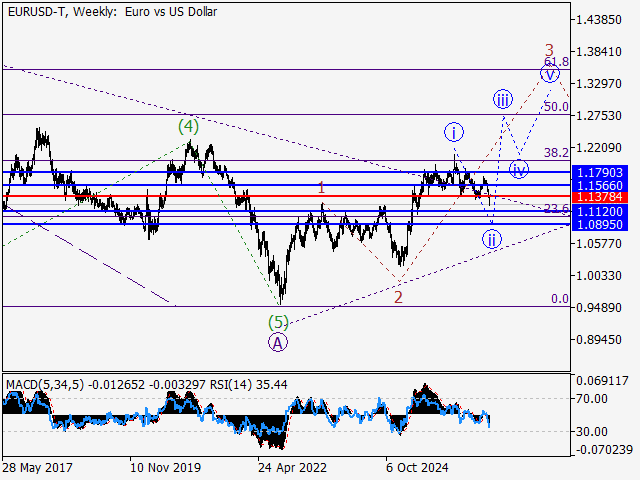The width and height of the screenshot is (640, 480).
Task: Click the 30.00 RSI level label
Action: coord(591,431)
